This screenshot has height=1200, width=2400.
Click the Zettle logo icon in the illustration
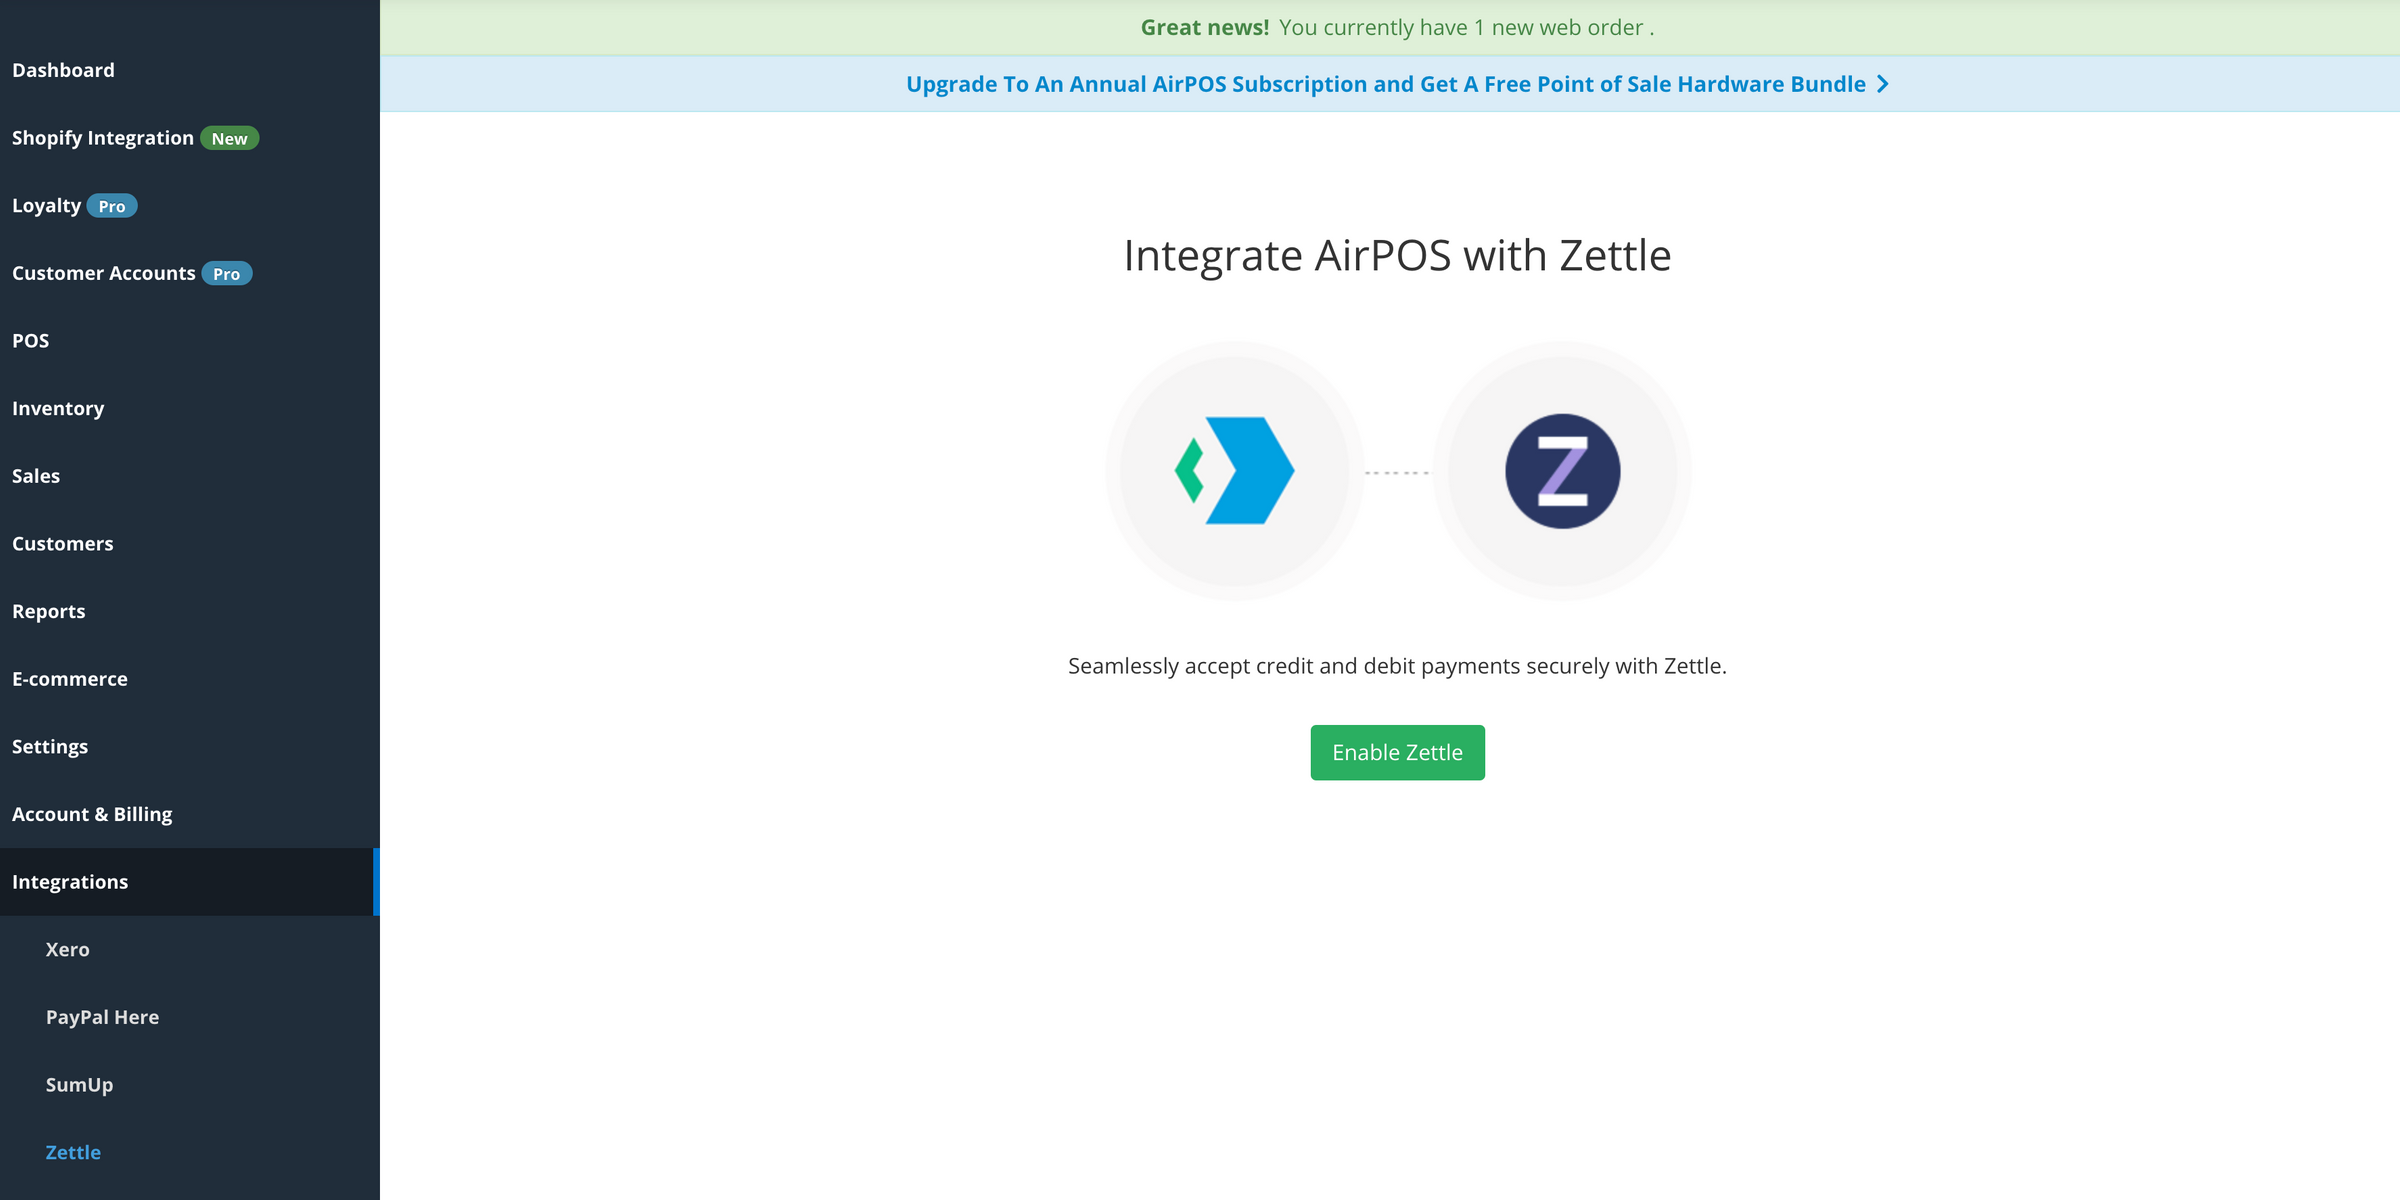point(1562,470)
